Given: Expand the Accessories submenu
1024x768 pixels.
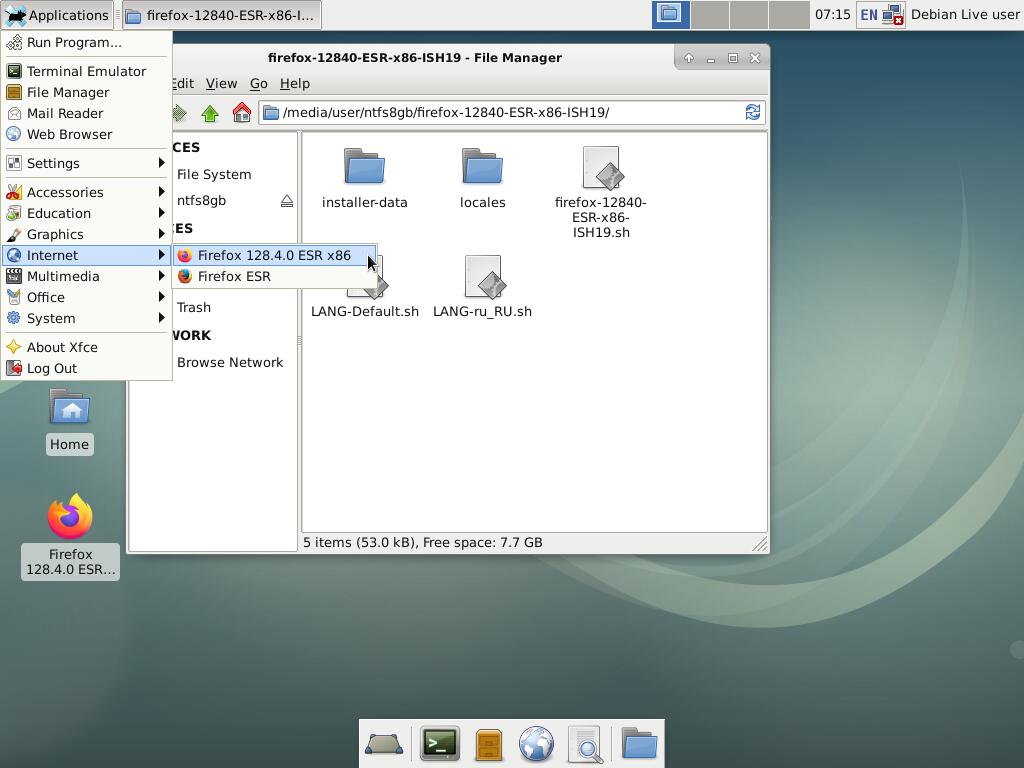Looking at the screenshot, I should pyautogui.click(x=86, y=192).
